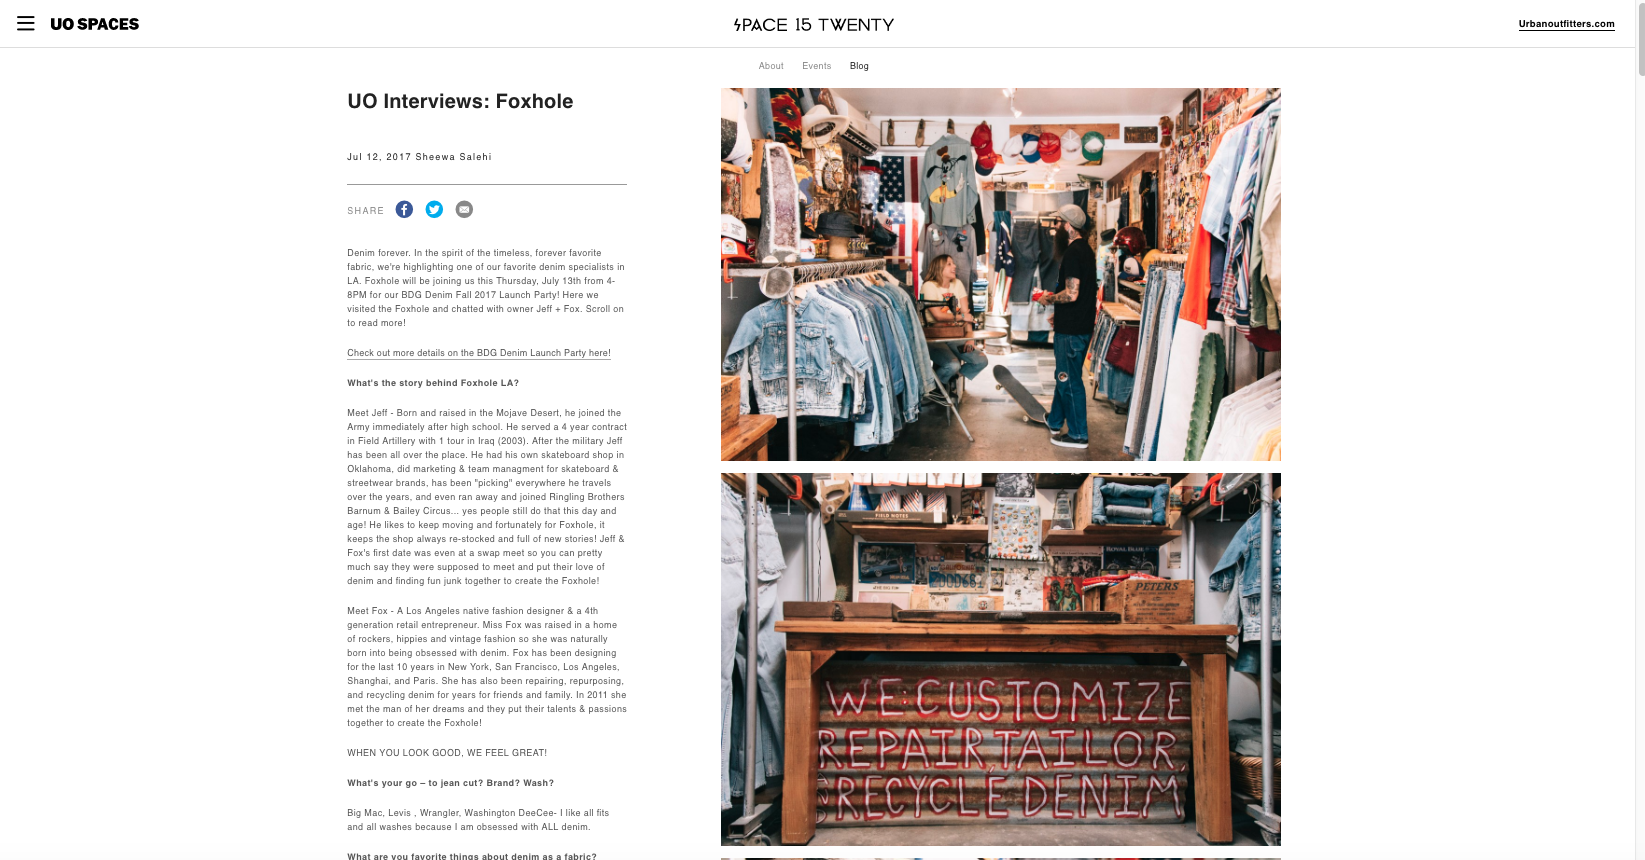Screen dimensions: 1645x860
Task: Click the UO Interviews: Foxhole headline
Action: coord(460,101)
